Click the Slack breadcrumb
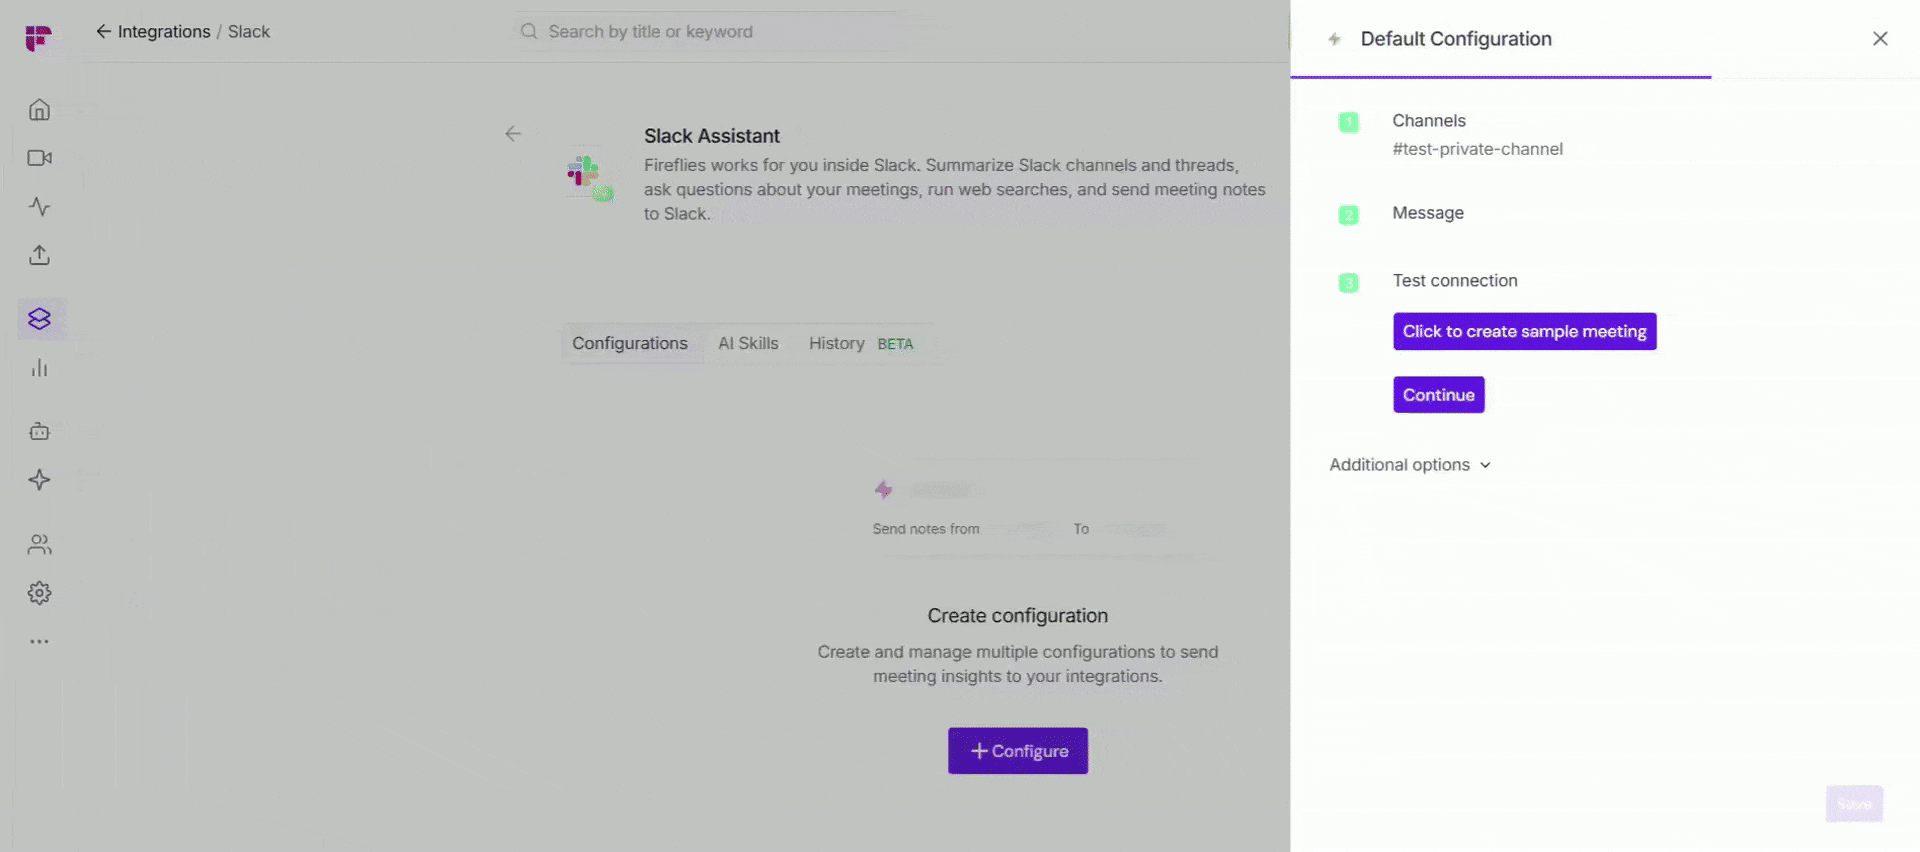The width and height of the screenshot is (1920, 852). (x=249, y=31)
